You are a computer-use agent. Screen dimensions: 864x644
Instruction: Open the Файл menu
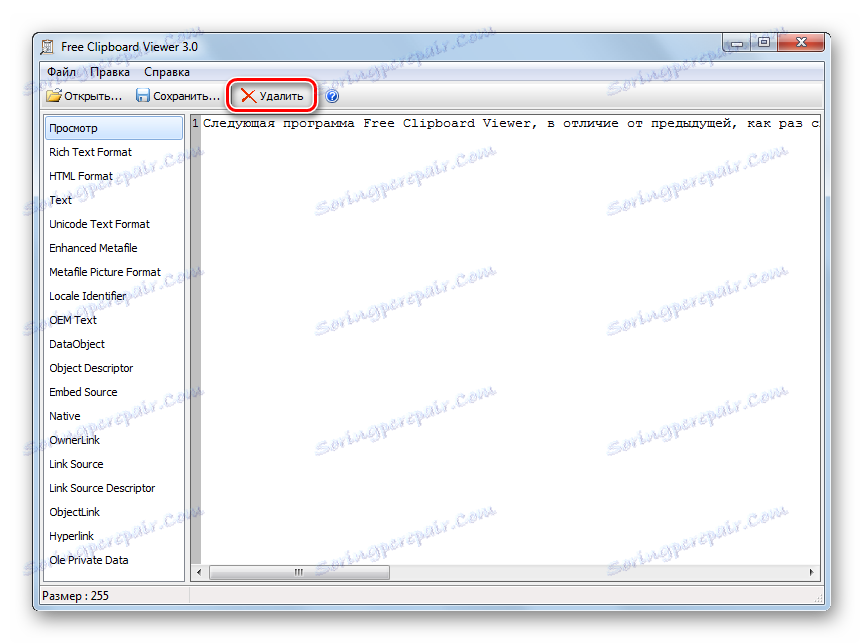tap(62, 71)
